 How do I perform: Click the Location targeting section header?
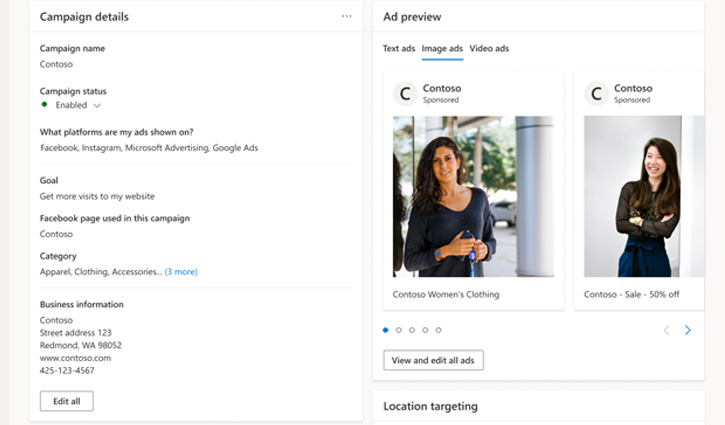[x=430, y=406]
